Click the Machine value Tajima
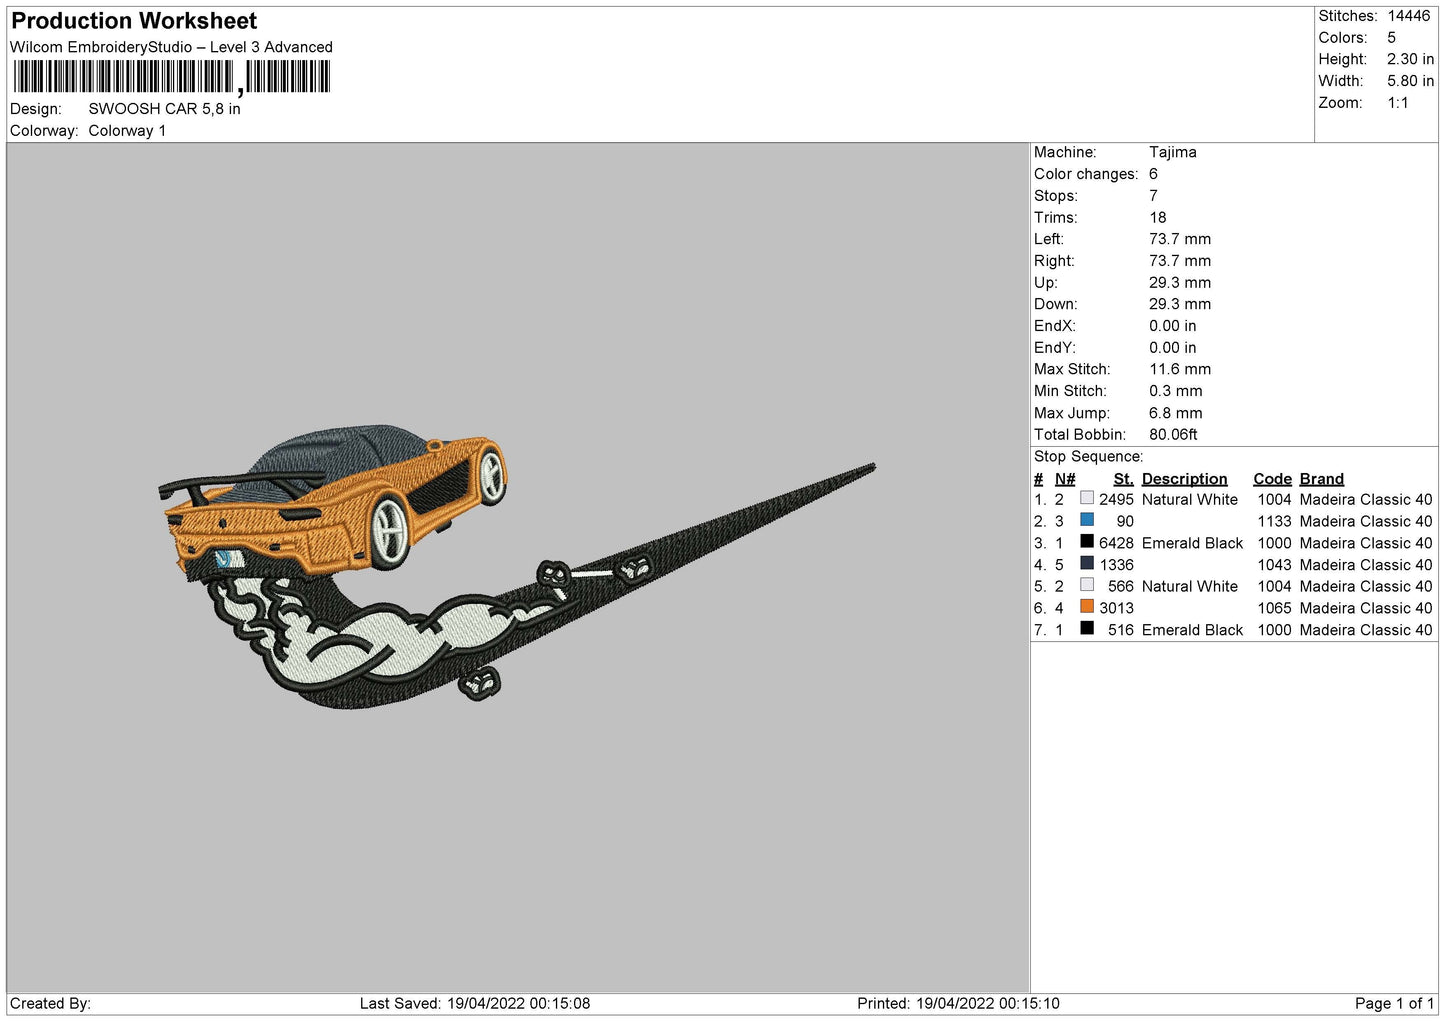 (1172, 152)
